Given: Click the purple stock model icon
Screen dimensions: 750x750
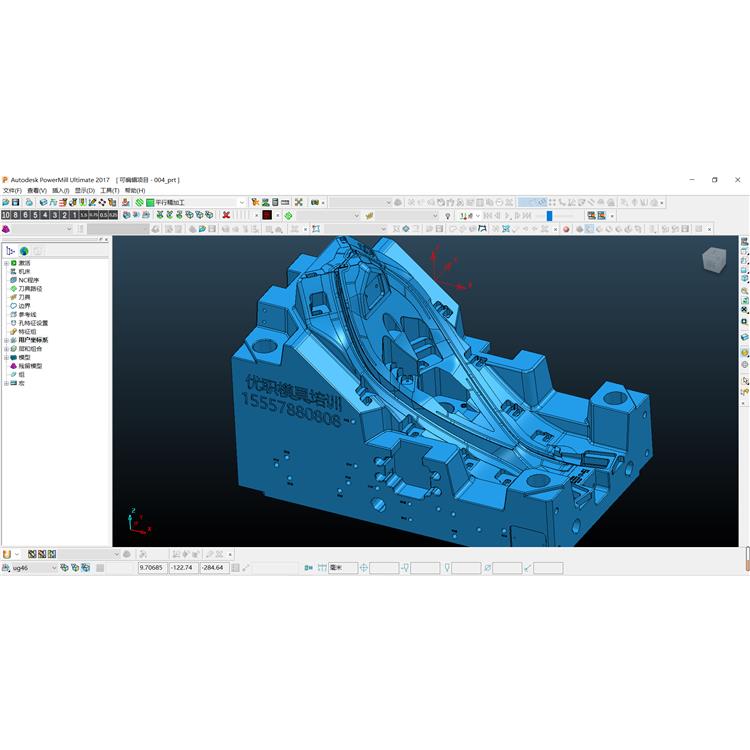Looking at the screenshot, I should pos(6,229).
